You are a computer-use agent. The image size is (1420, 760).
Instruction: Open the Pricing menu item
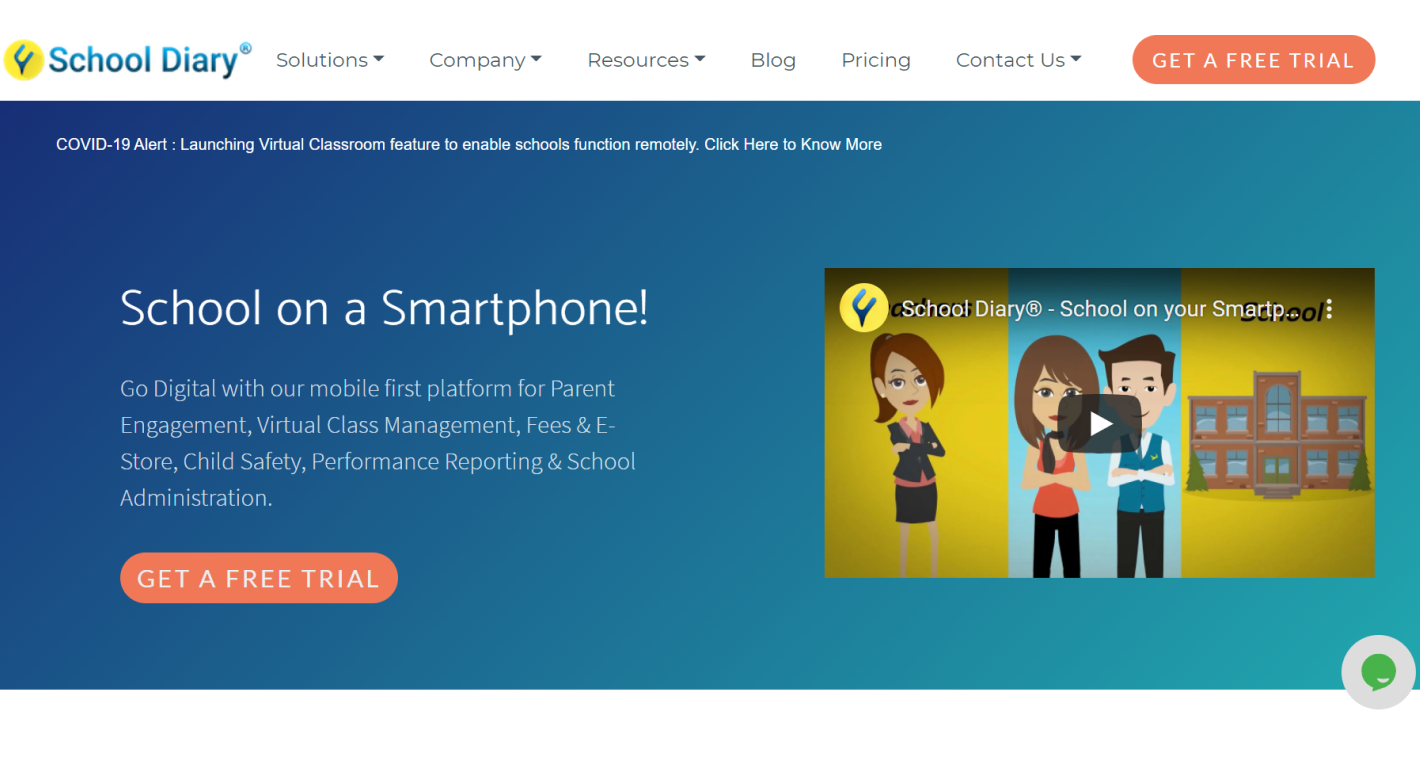pyautogui.click(x=876, y=60)
